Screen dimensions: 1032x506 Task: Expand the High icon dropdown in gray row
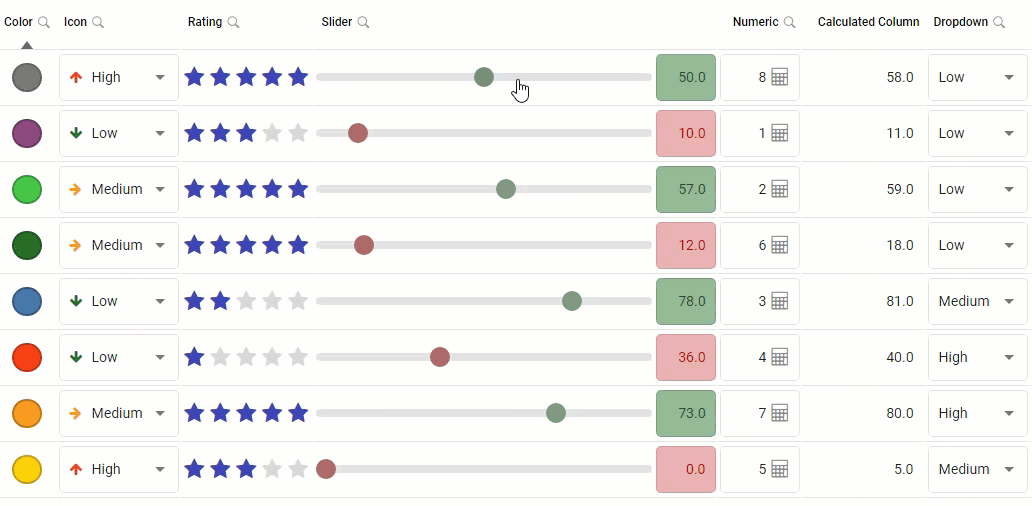(x=160, y=77)
